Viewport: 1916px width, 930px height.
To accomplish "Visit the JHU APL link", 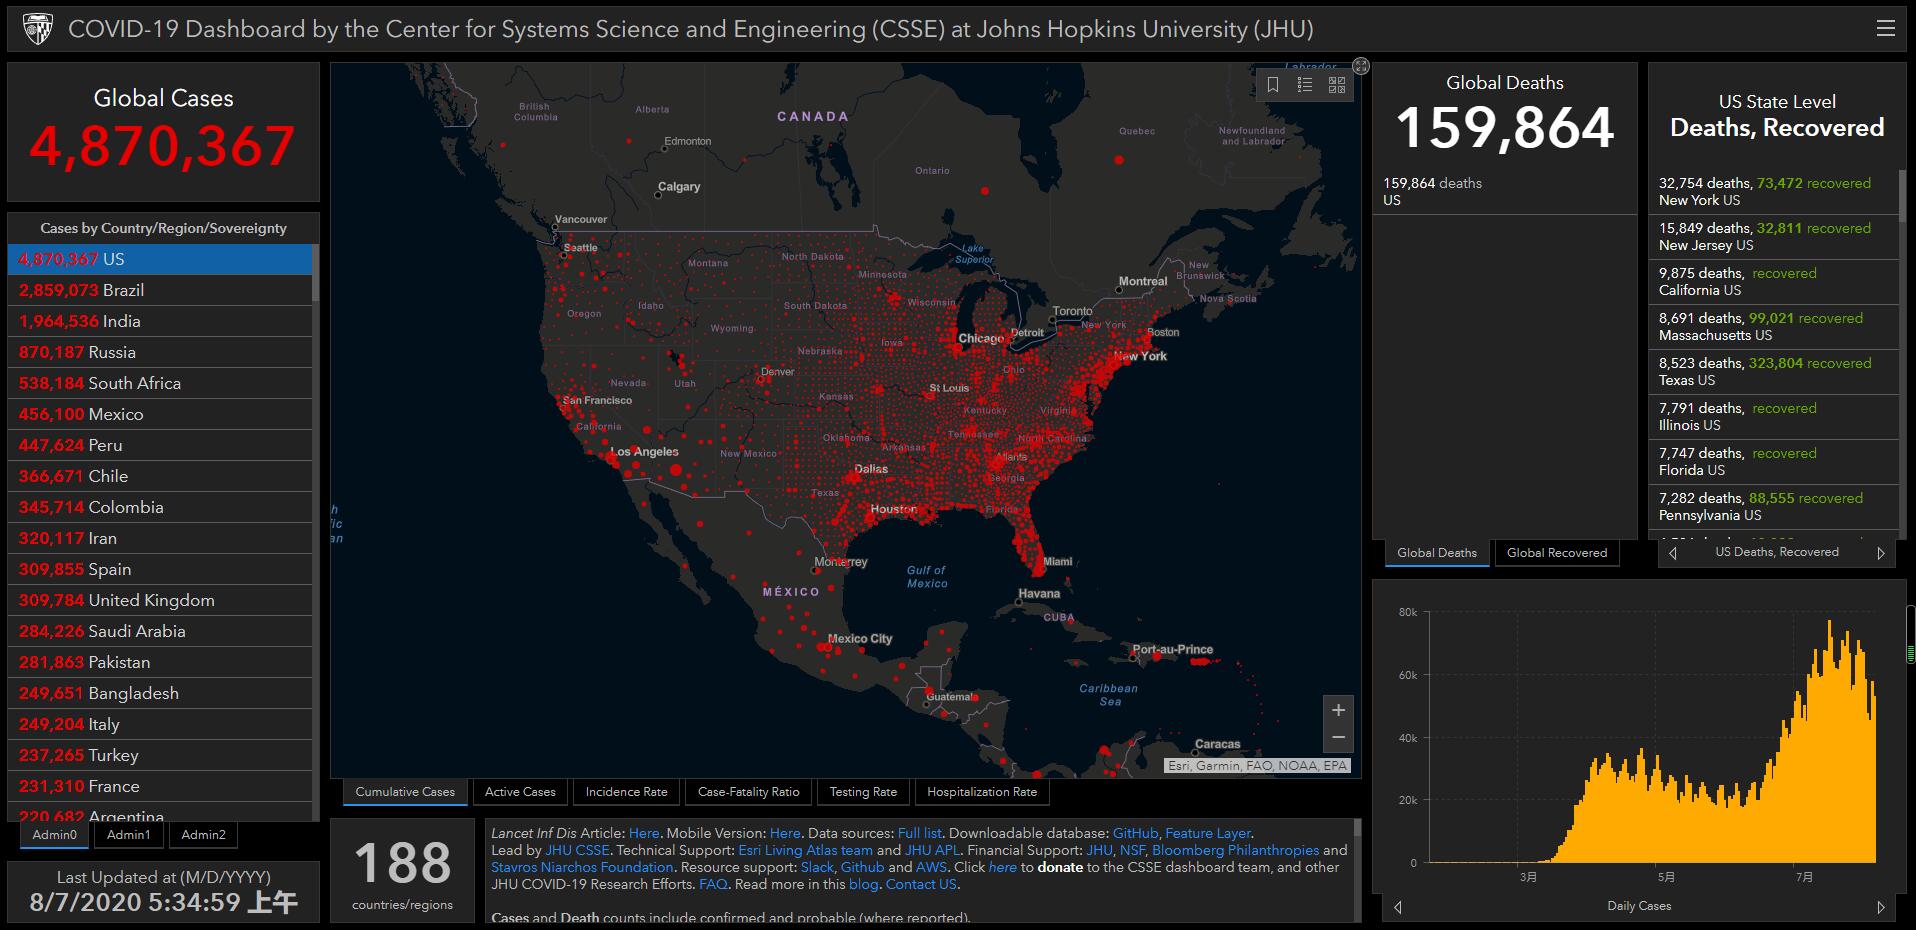I will (x=933, y=850).
